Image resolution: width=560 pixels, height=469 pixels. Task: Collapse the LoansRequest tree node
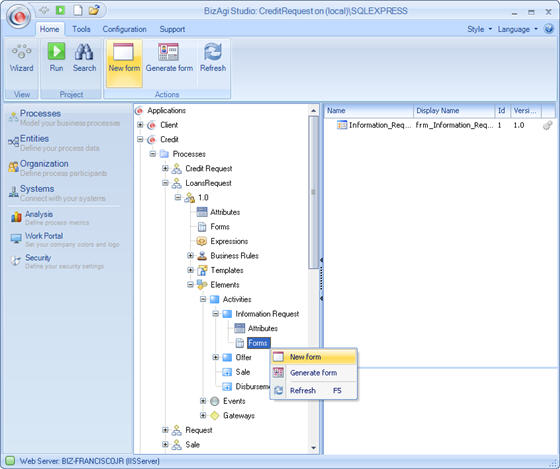coord(165,183)
